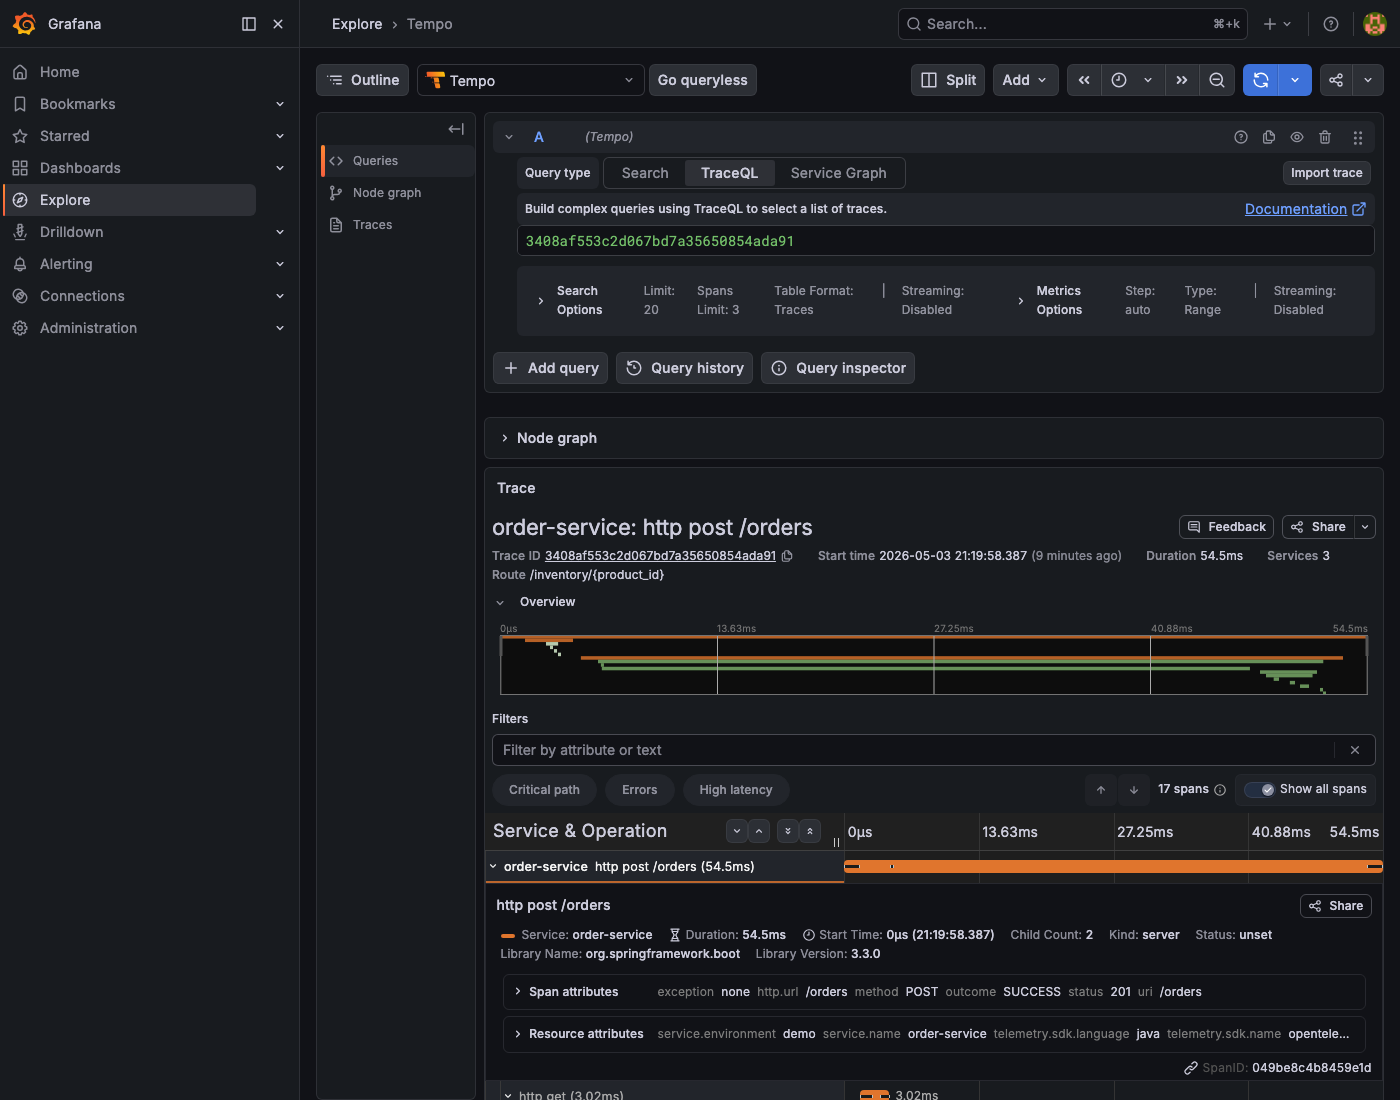Go to Traces in outline

[398, 225]
